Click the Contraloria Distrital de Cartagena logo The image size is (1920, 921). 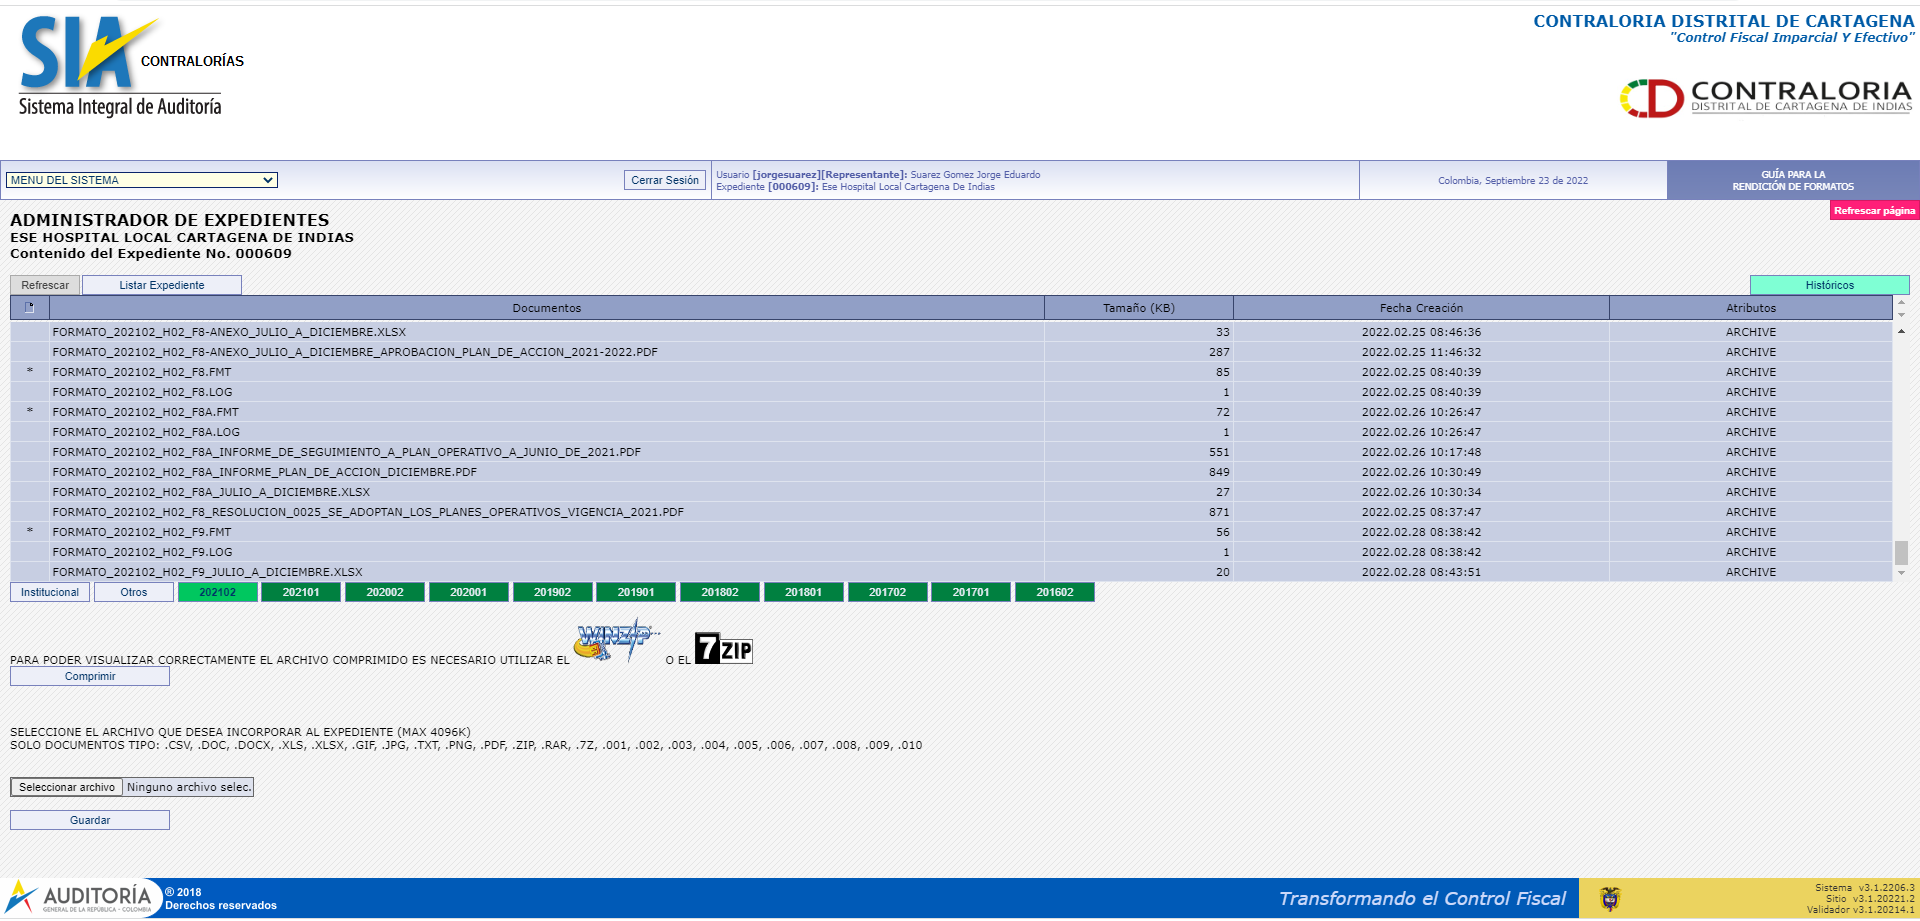(x=1765, y=98)
